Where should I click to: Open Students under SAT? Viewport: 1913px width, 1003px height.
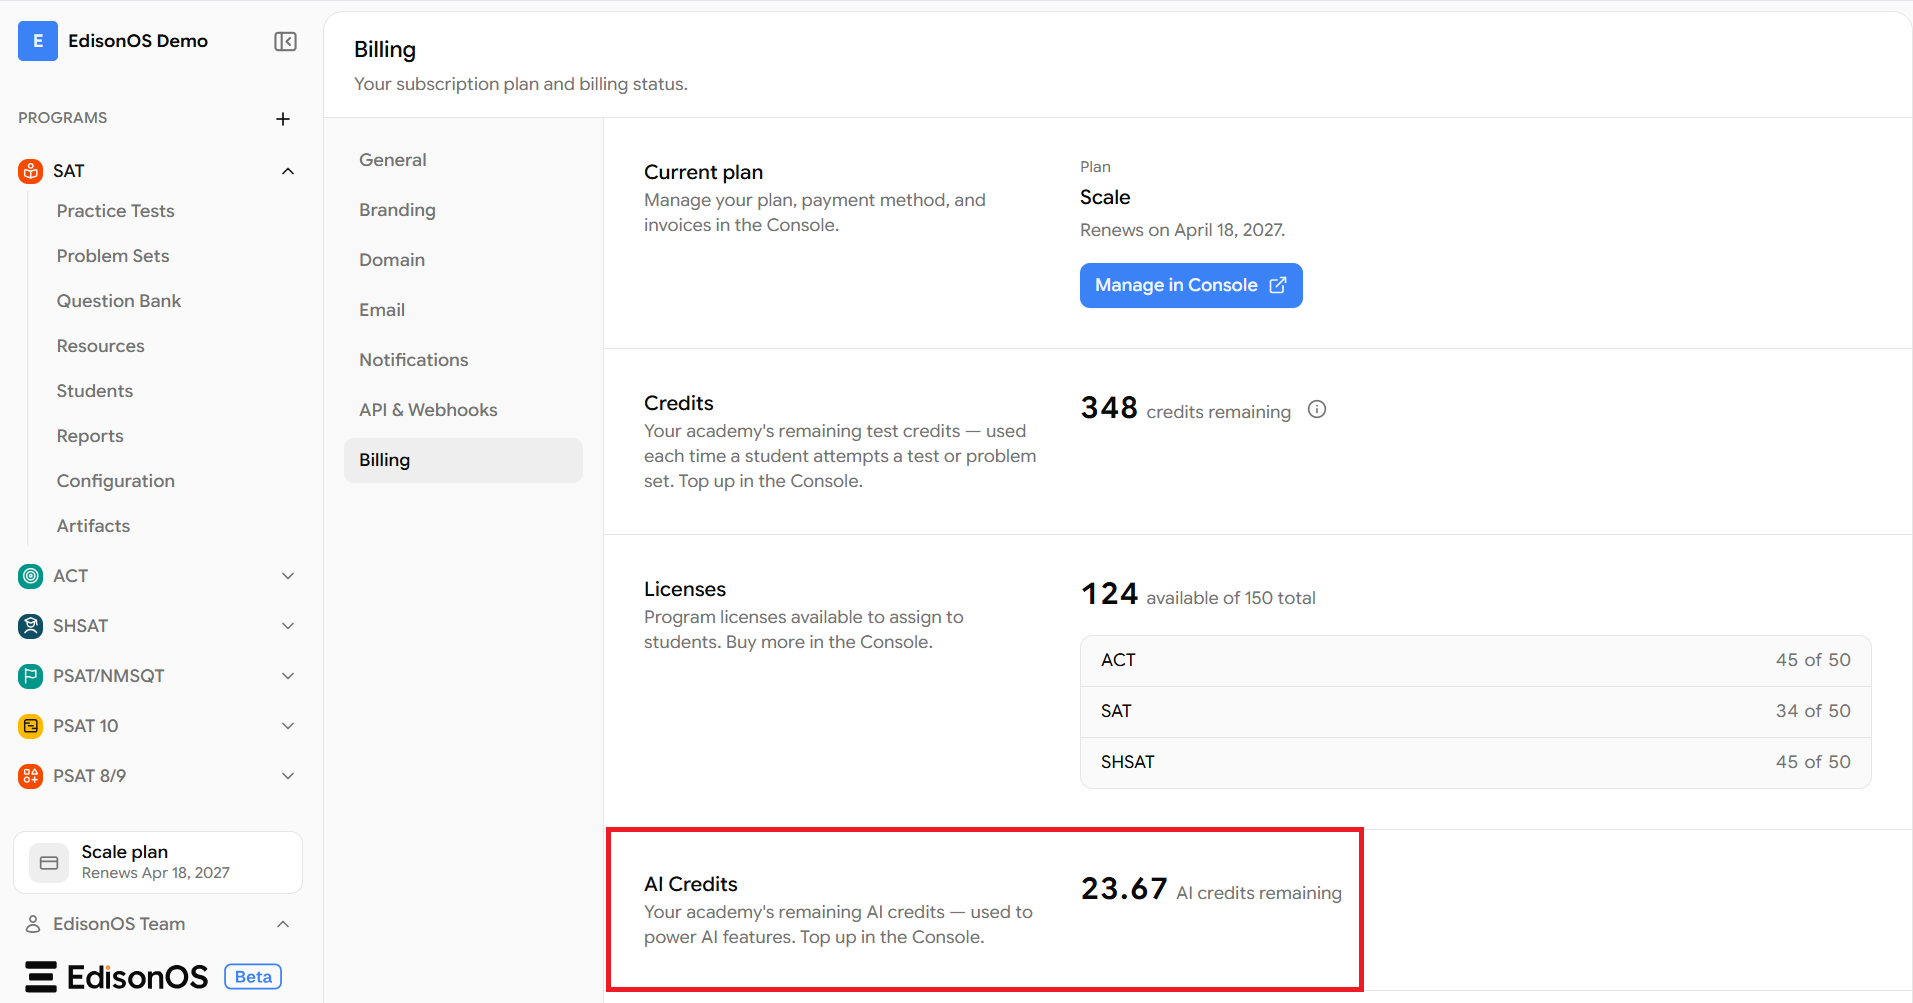click(95, 391)
